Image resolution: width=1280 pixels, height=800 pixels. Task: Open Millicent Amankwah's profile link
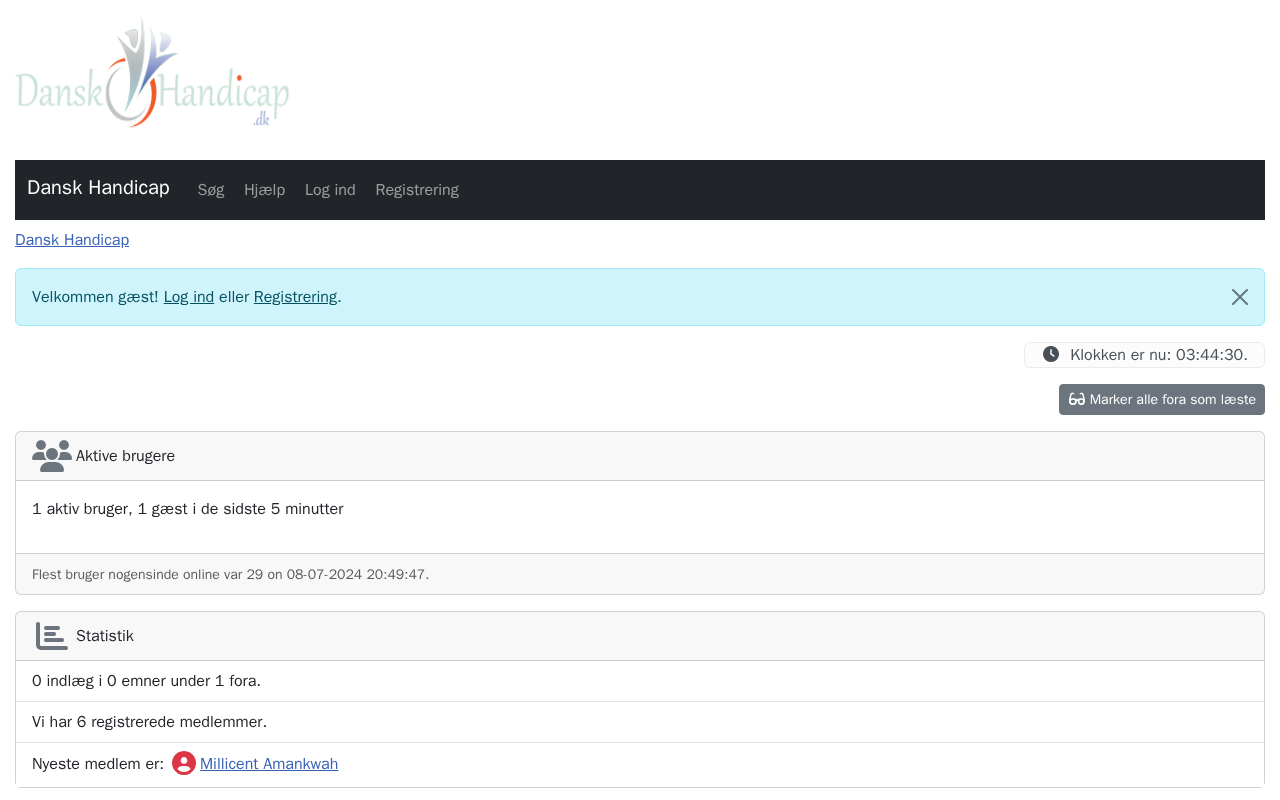[269, 764]
